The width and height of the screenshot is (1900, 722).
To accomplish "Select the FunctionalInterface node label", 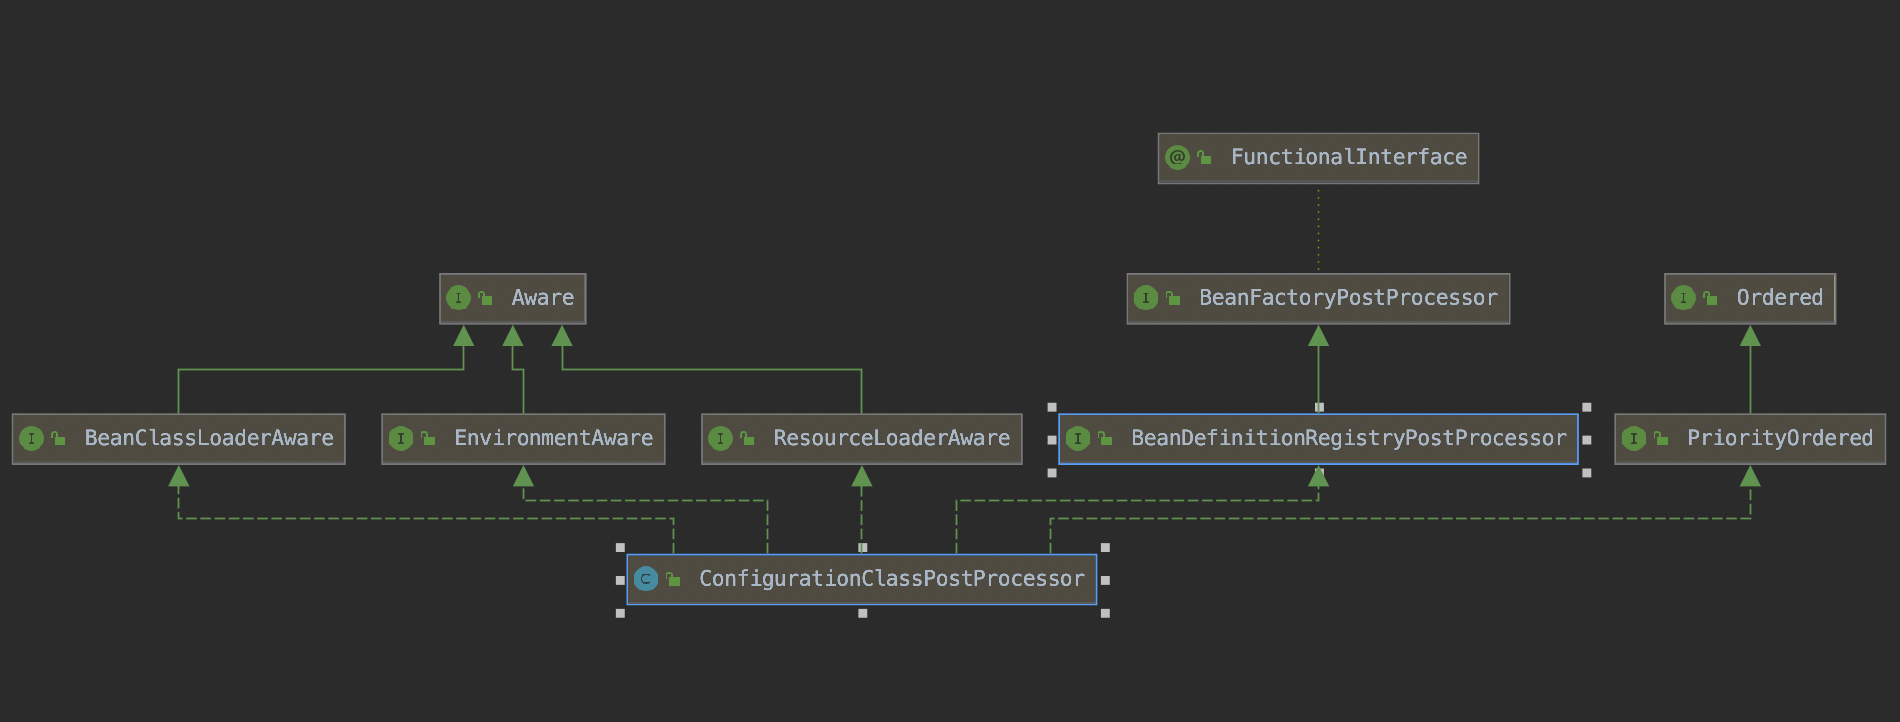I will pos(1348,157).
